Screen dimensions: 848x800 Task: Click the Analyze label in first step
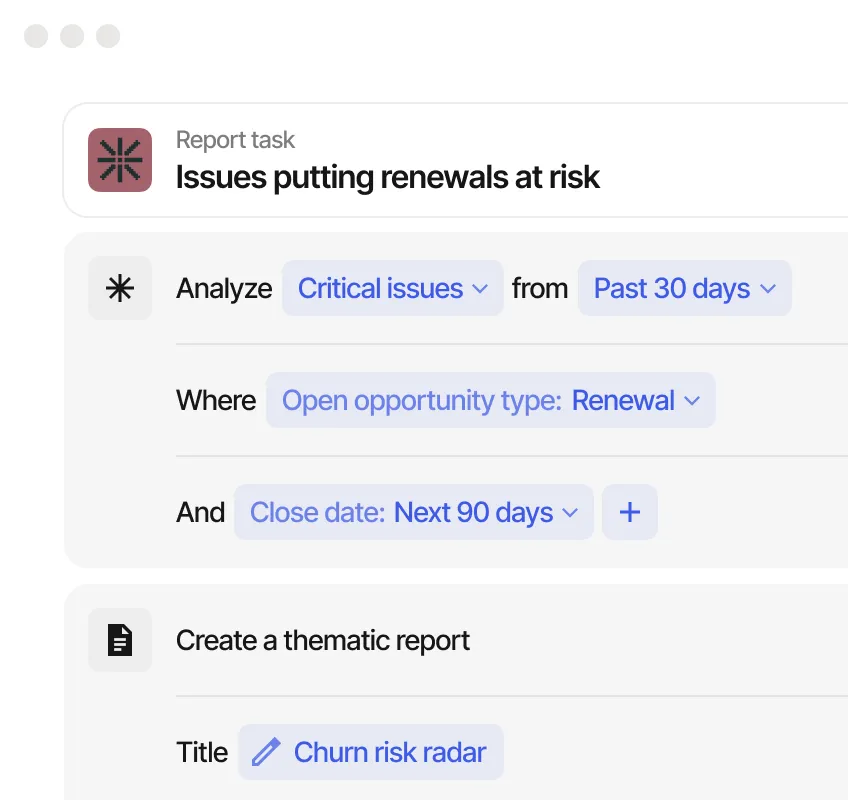224,288
